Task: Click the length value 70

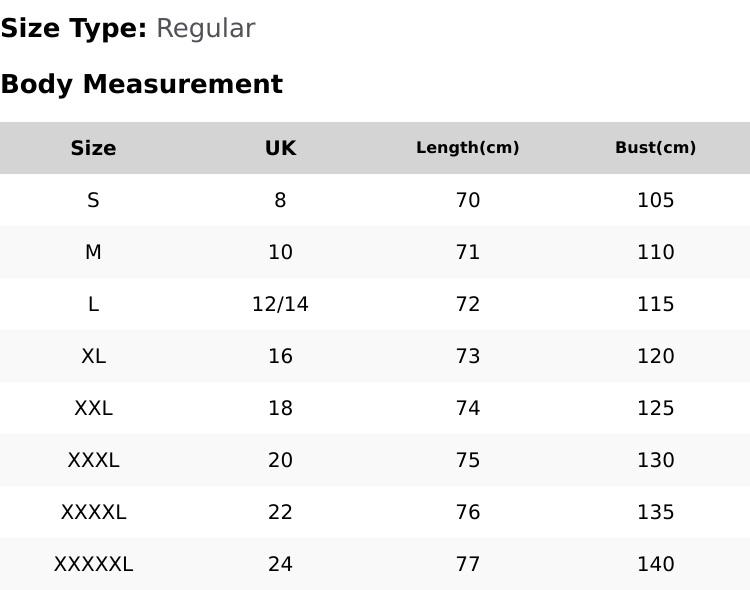Action: [468, 200]
